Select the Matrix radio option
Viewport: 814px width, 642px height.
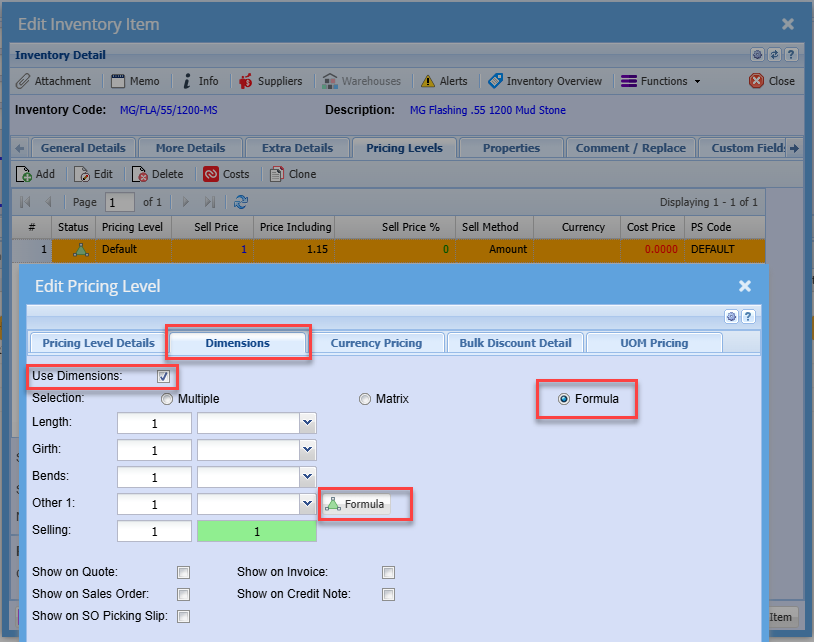click(x=365, y=399)
